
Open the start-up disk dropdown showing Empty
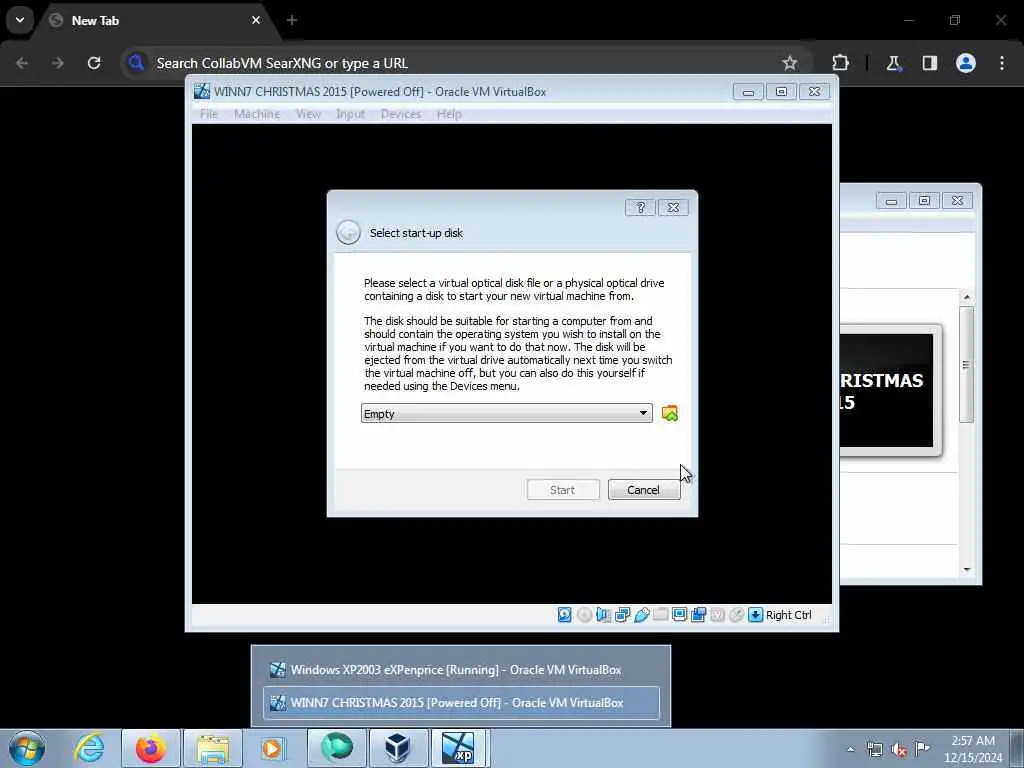tap(506, 413)
